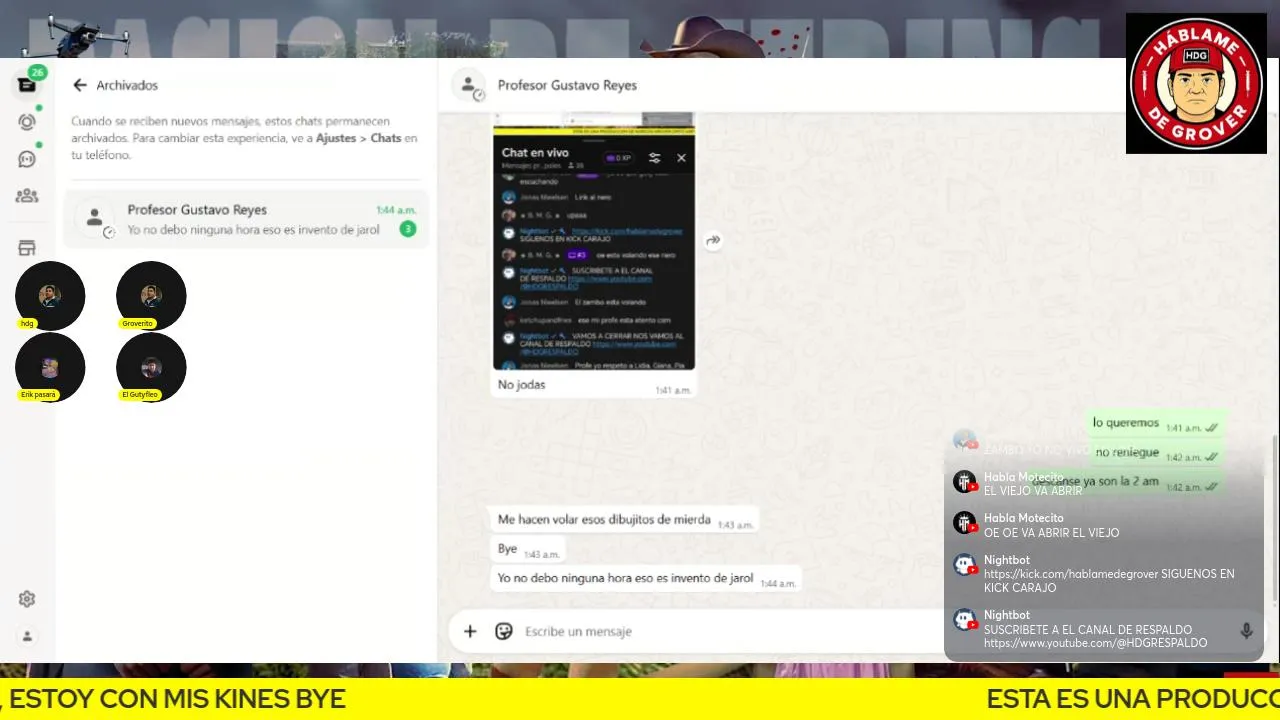Select the Erik pasará participant avatar
This screenshot has height=720, width=1280.
pyautogui.click(x=50, y=367)
